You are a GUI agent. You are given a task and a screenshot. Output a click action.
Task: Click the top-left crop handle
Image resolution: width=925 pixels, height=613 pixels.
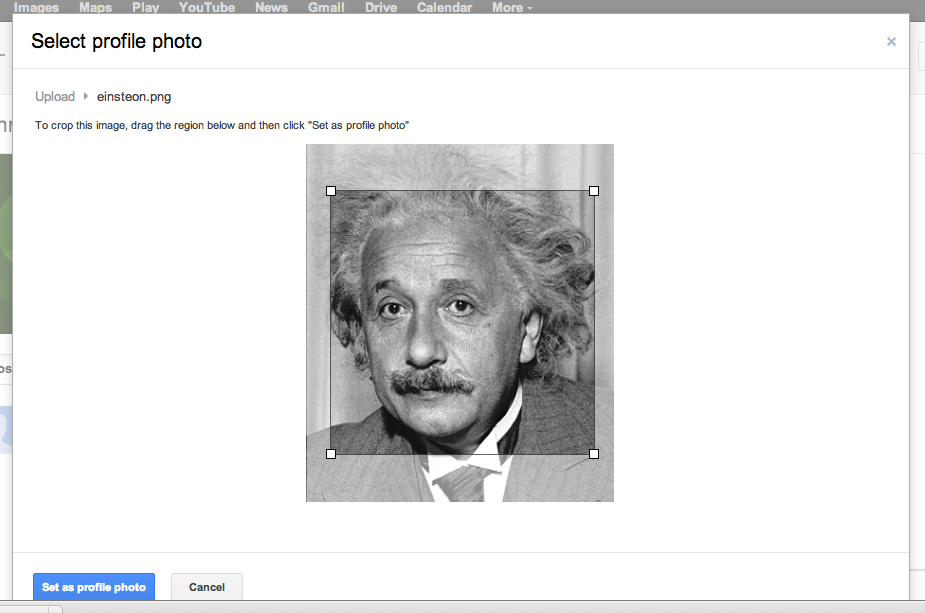pos(331,190)
